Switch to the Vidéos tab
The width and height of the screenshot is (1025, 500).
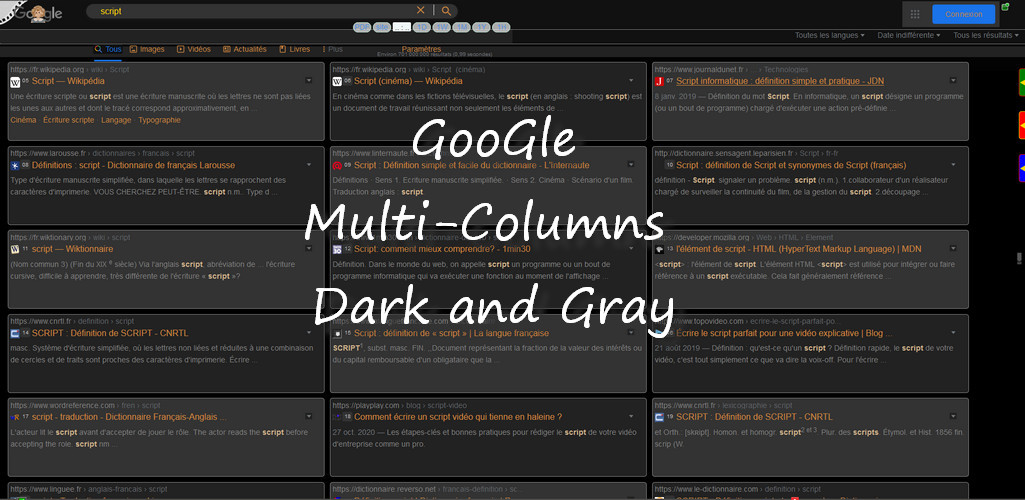[x=194, y=49]
